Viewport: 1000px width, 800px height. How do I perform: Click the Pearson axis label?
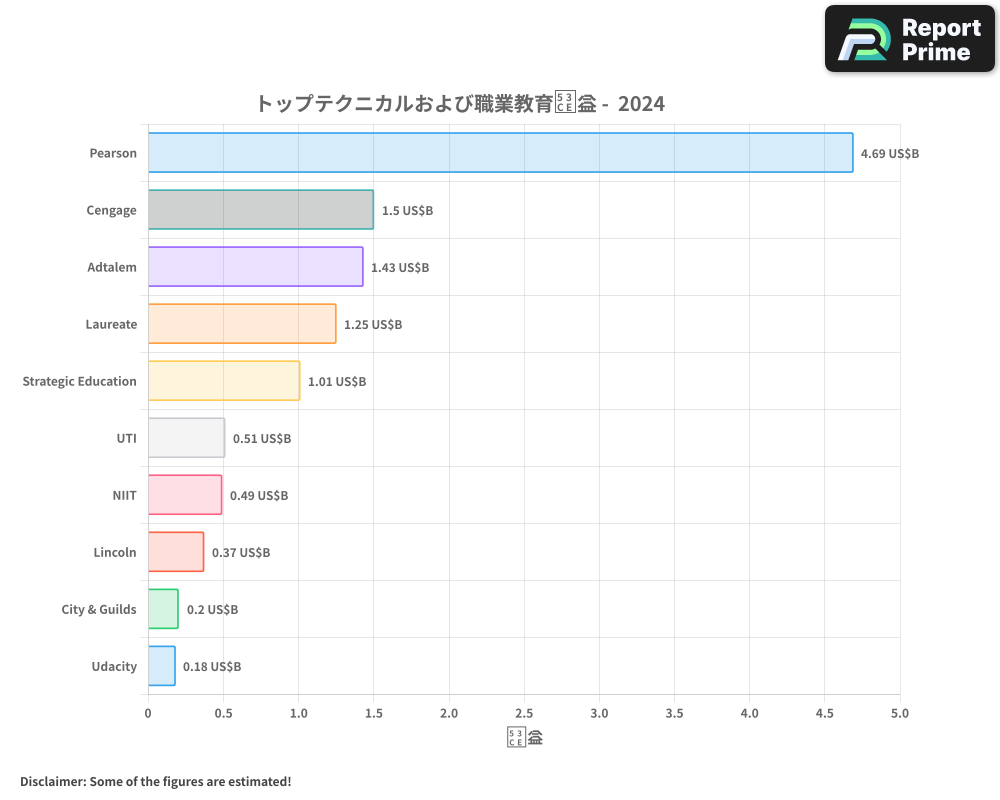[113, 153]
